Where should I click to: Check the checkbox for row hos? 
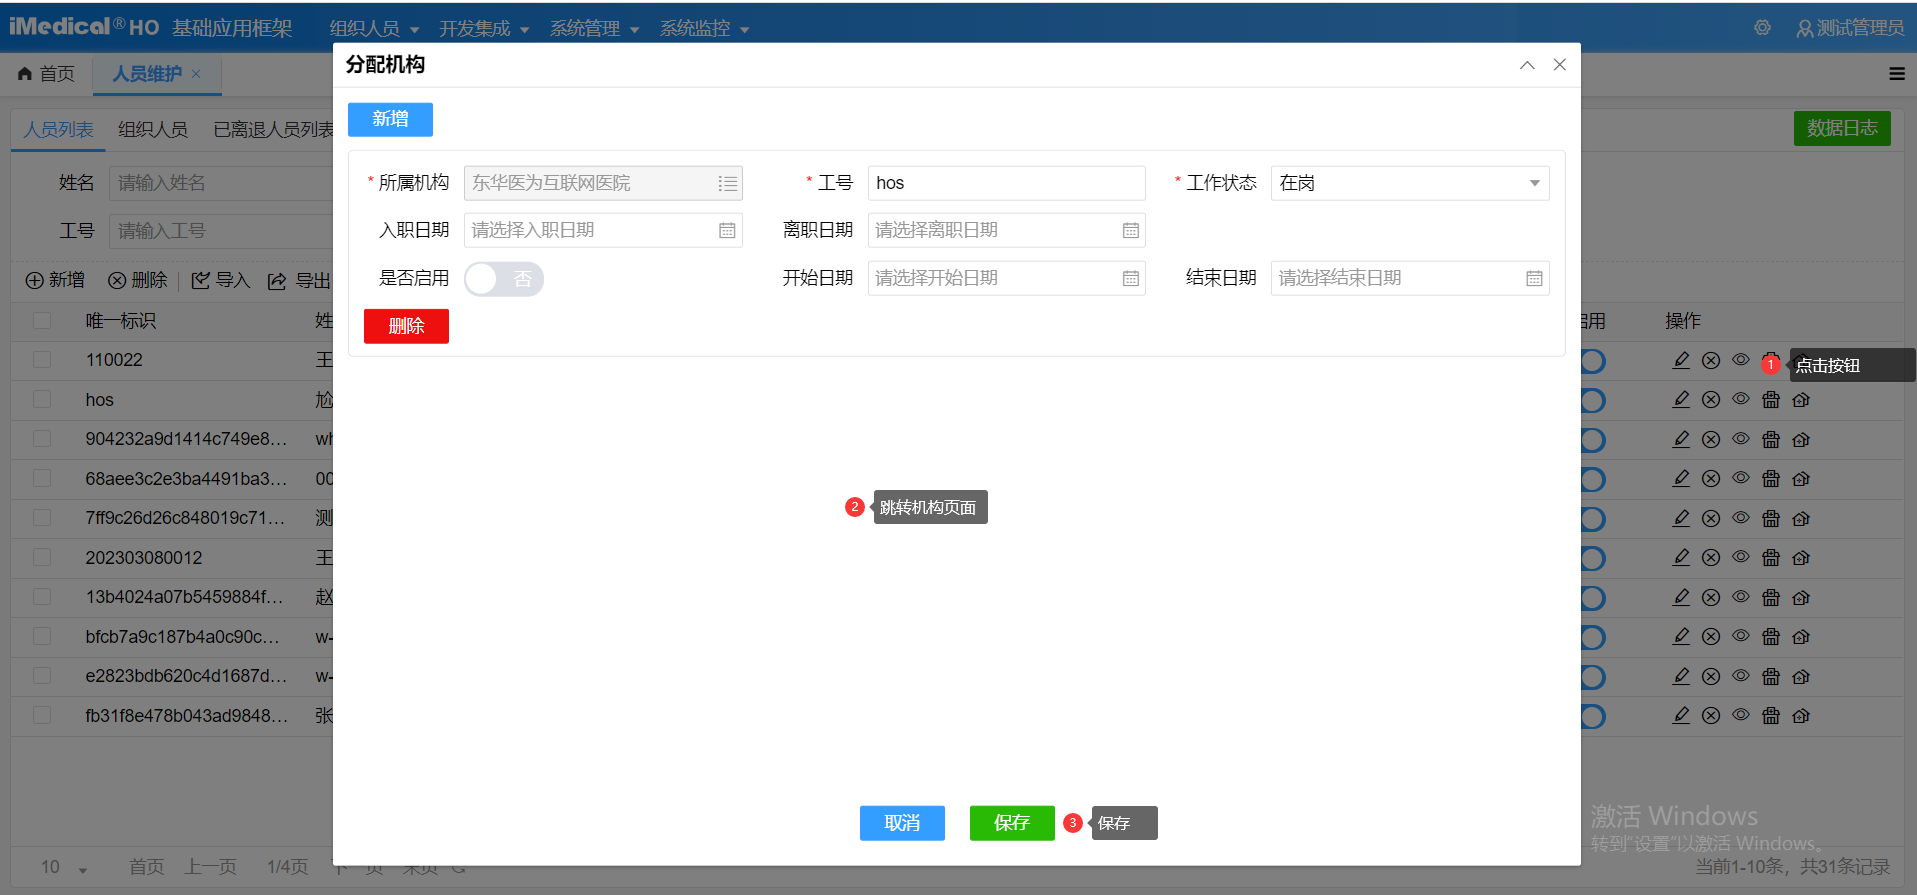[42, 400]
